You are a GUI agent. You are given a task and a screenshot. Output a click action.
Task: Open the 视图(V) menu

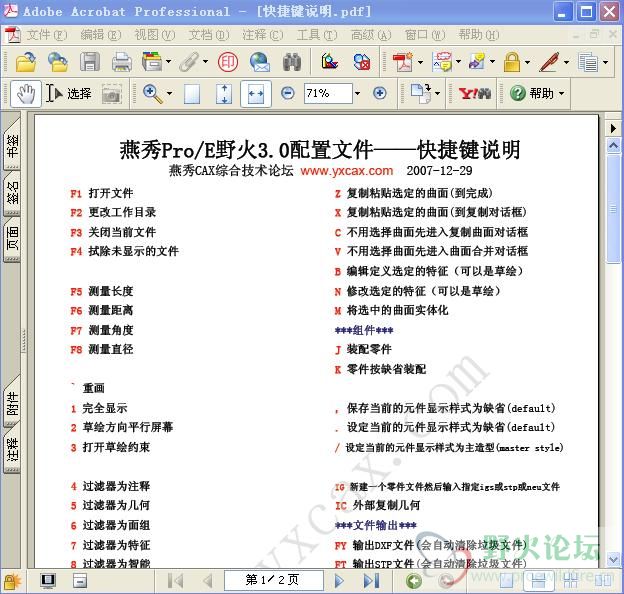click(x=155, y=35)
